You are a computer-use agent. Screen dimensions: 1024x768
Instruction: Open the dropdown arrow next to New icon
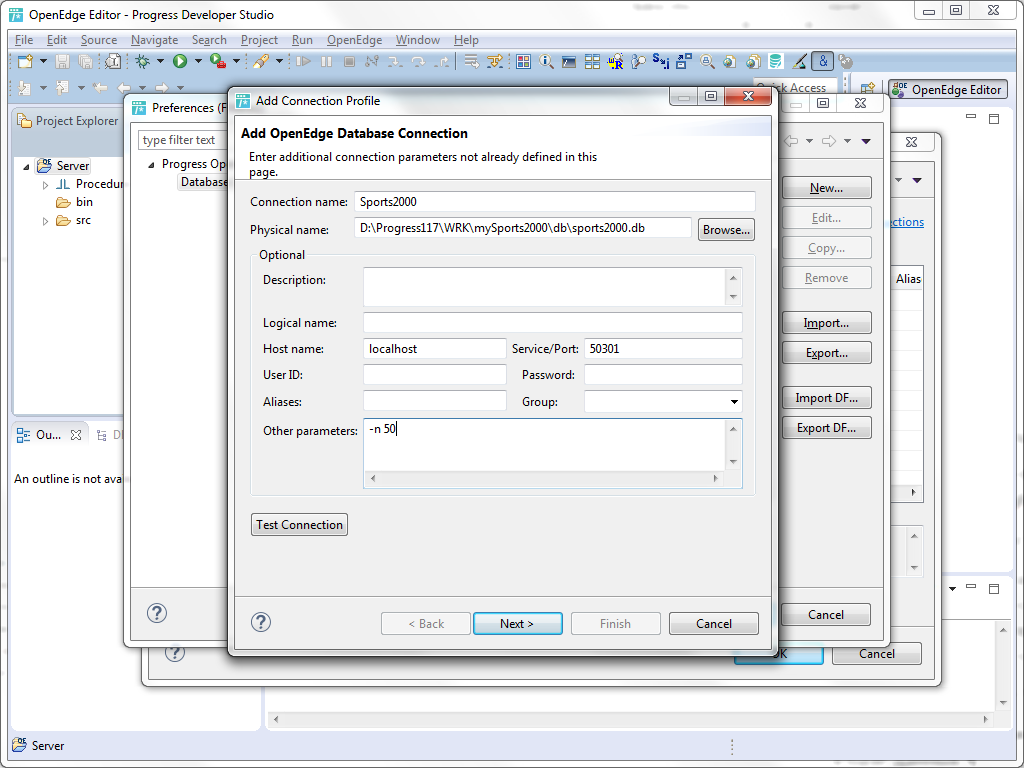[43, 62]
